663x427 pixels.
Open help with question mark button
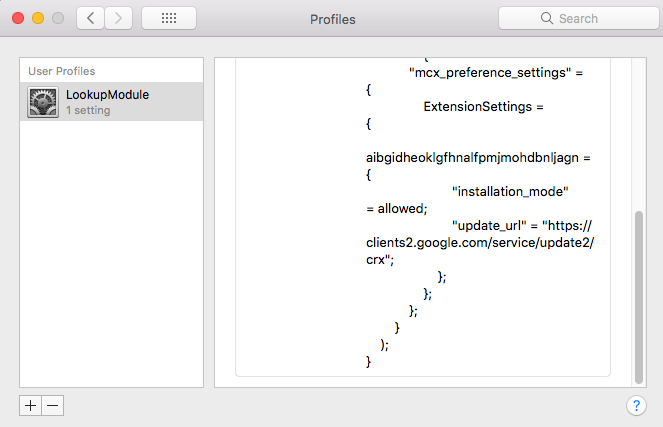click(635, 405)
